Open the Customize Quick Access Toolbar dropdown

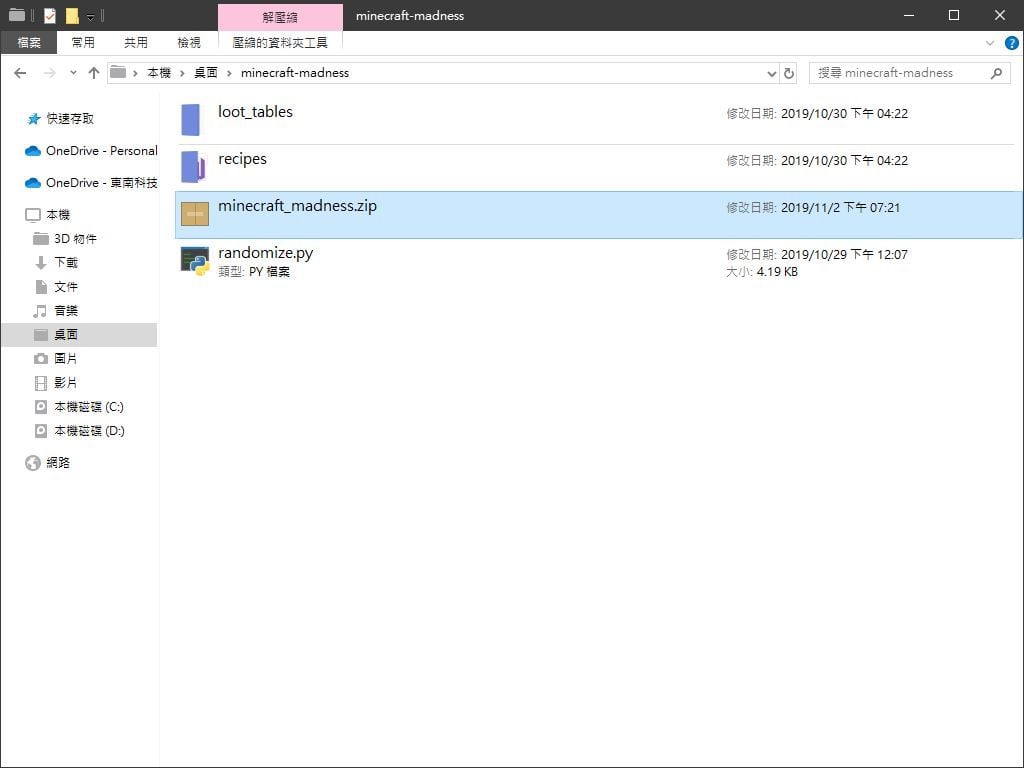(90, 16)
